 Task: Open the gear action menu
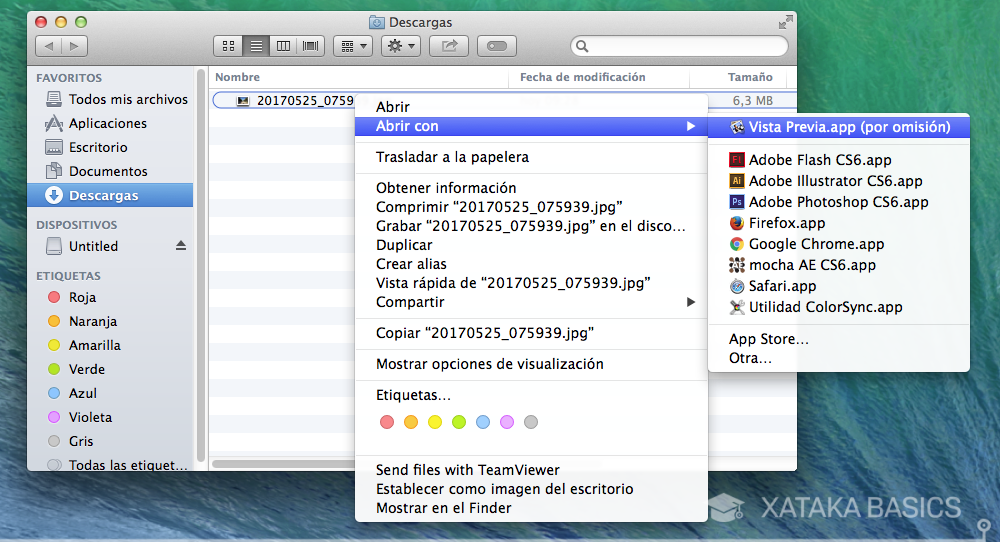(x=400, y=46)
